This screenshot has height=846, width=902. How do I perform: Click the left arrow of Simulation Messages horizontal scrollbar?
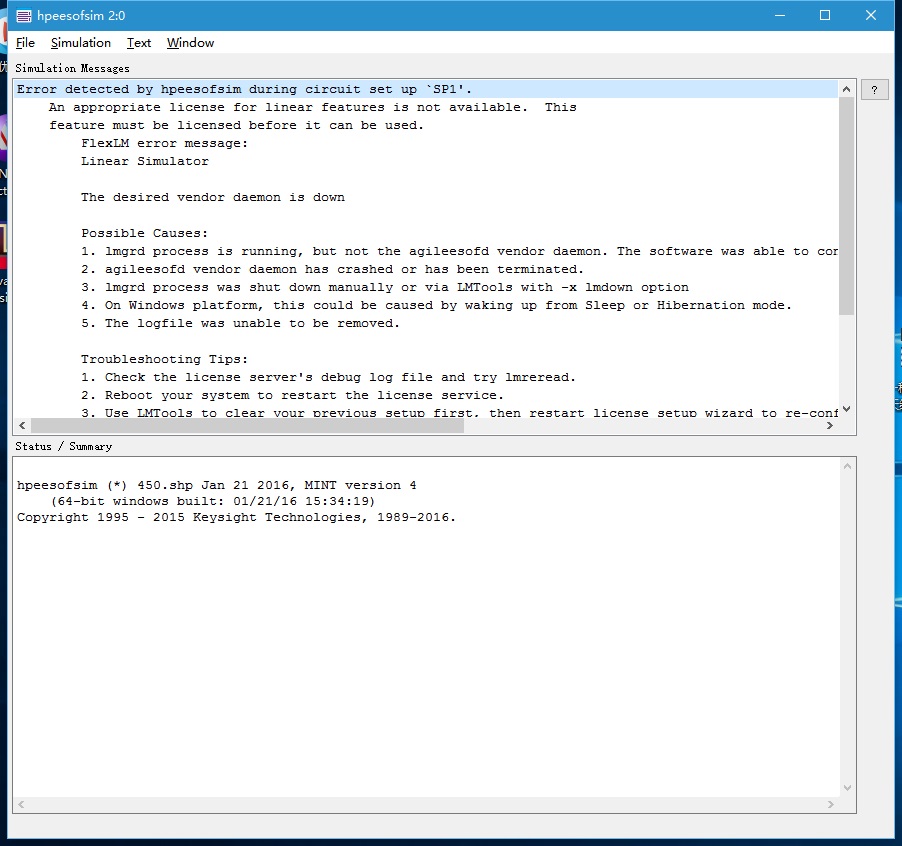click(x=22, y=426)
